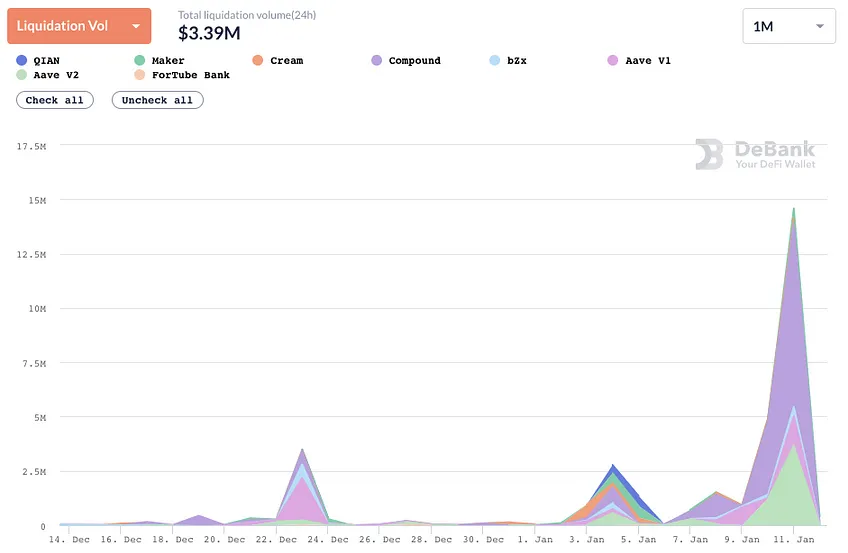Toggle the Maker legend entry
The height and width of the screenshot is (553, 848).
tap(160, 61)
